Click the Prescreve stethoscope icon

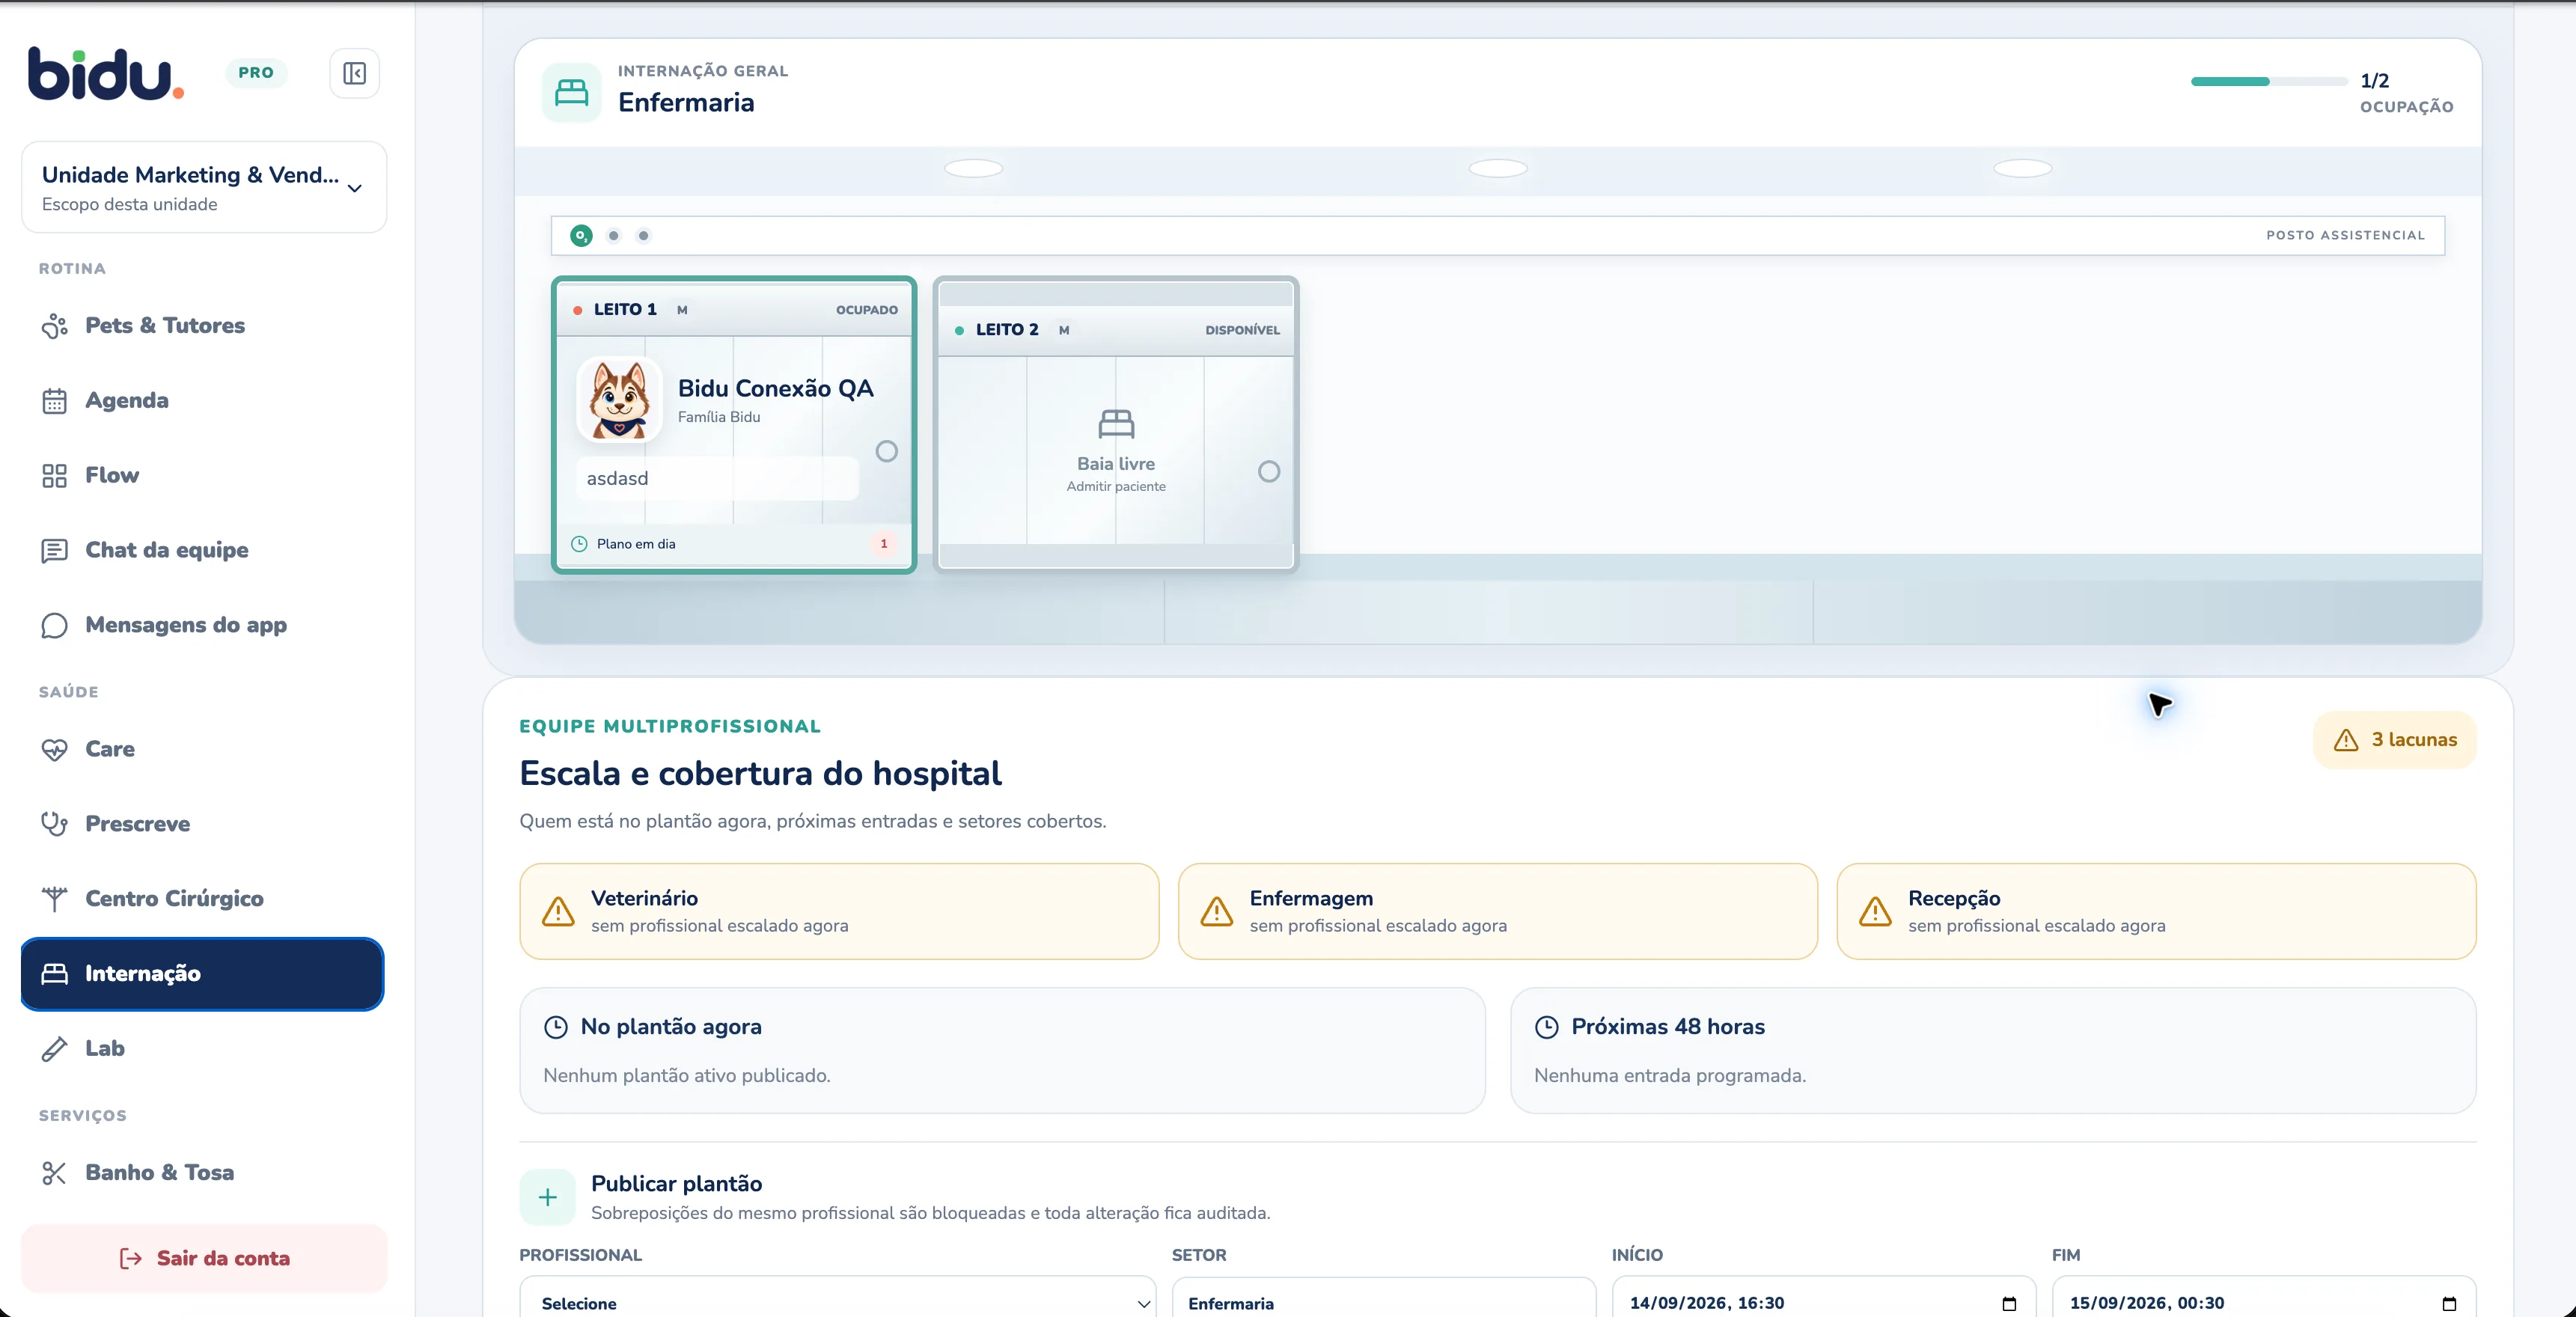click(x=54, y=824)
